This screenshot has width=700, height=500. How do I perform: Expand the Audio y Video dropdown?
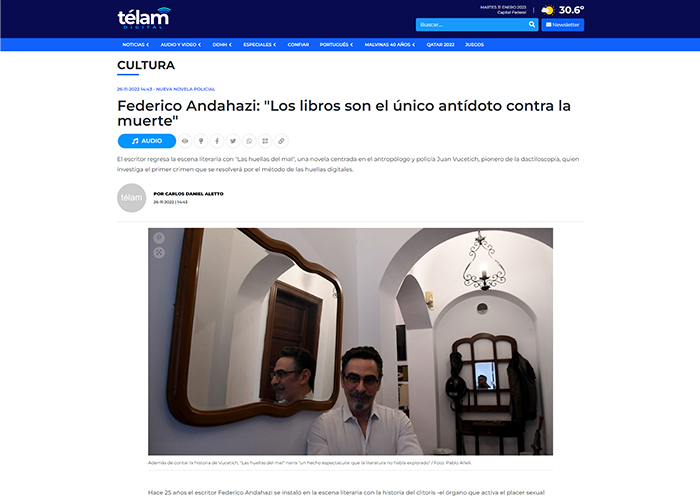(181, 45)
